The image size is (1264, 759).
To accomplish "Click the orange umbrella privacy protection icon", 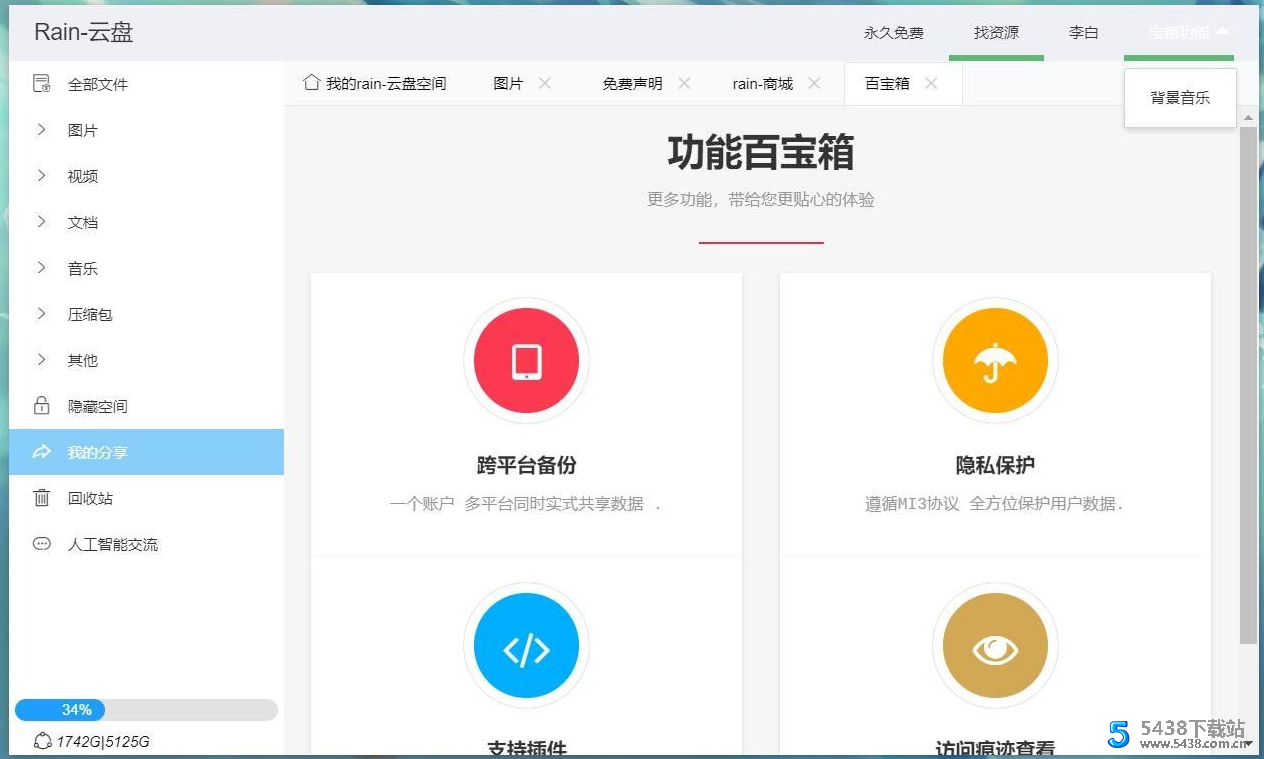I will [994, 361].
